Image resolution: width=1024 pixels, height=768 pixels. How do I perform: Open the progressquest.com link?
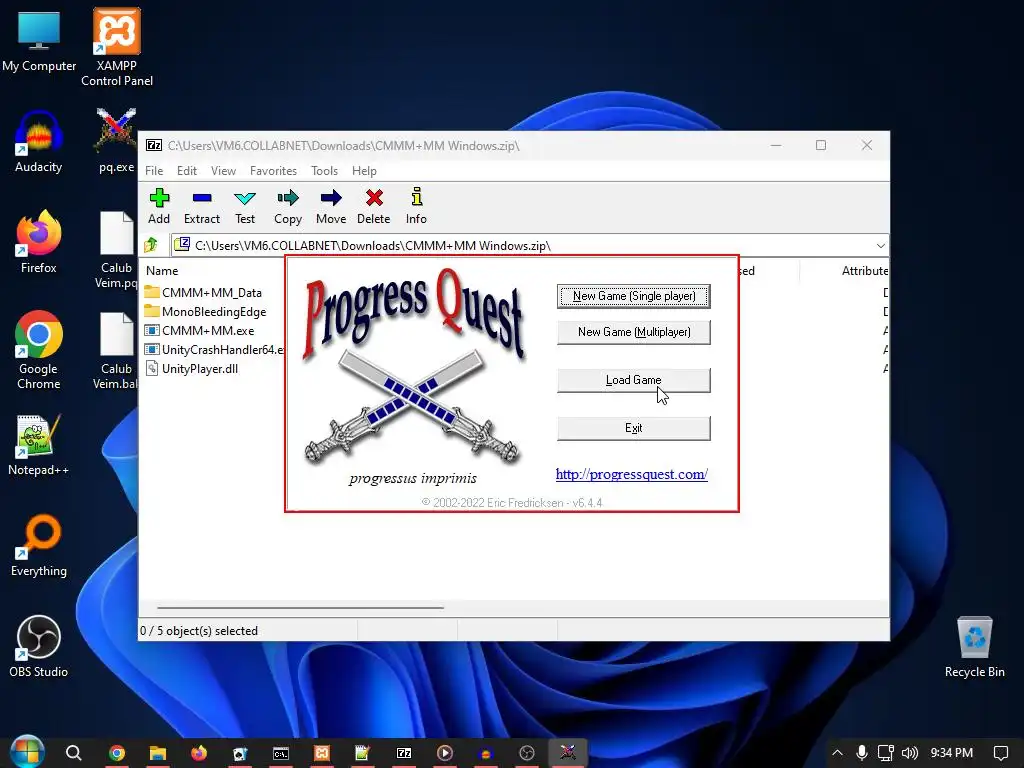(632, 474)
